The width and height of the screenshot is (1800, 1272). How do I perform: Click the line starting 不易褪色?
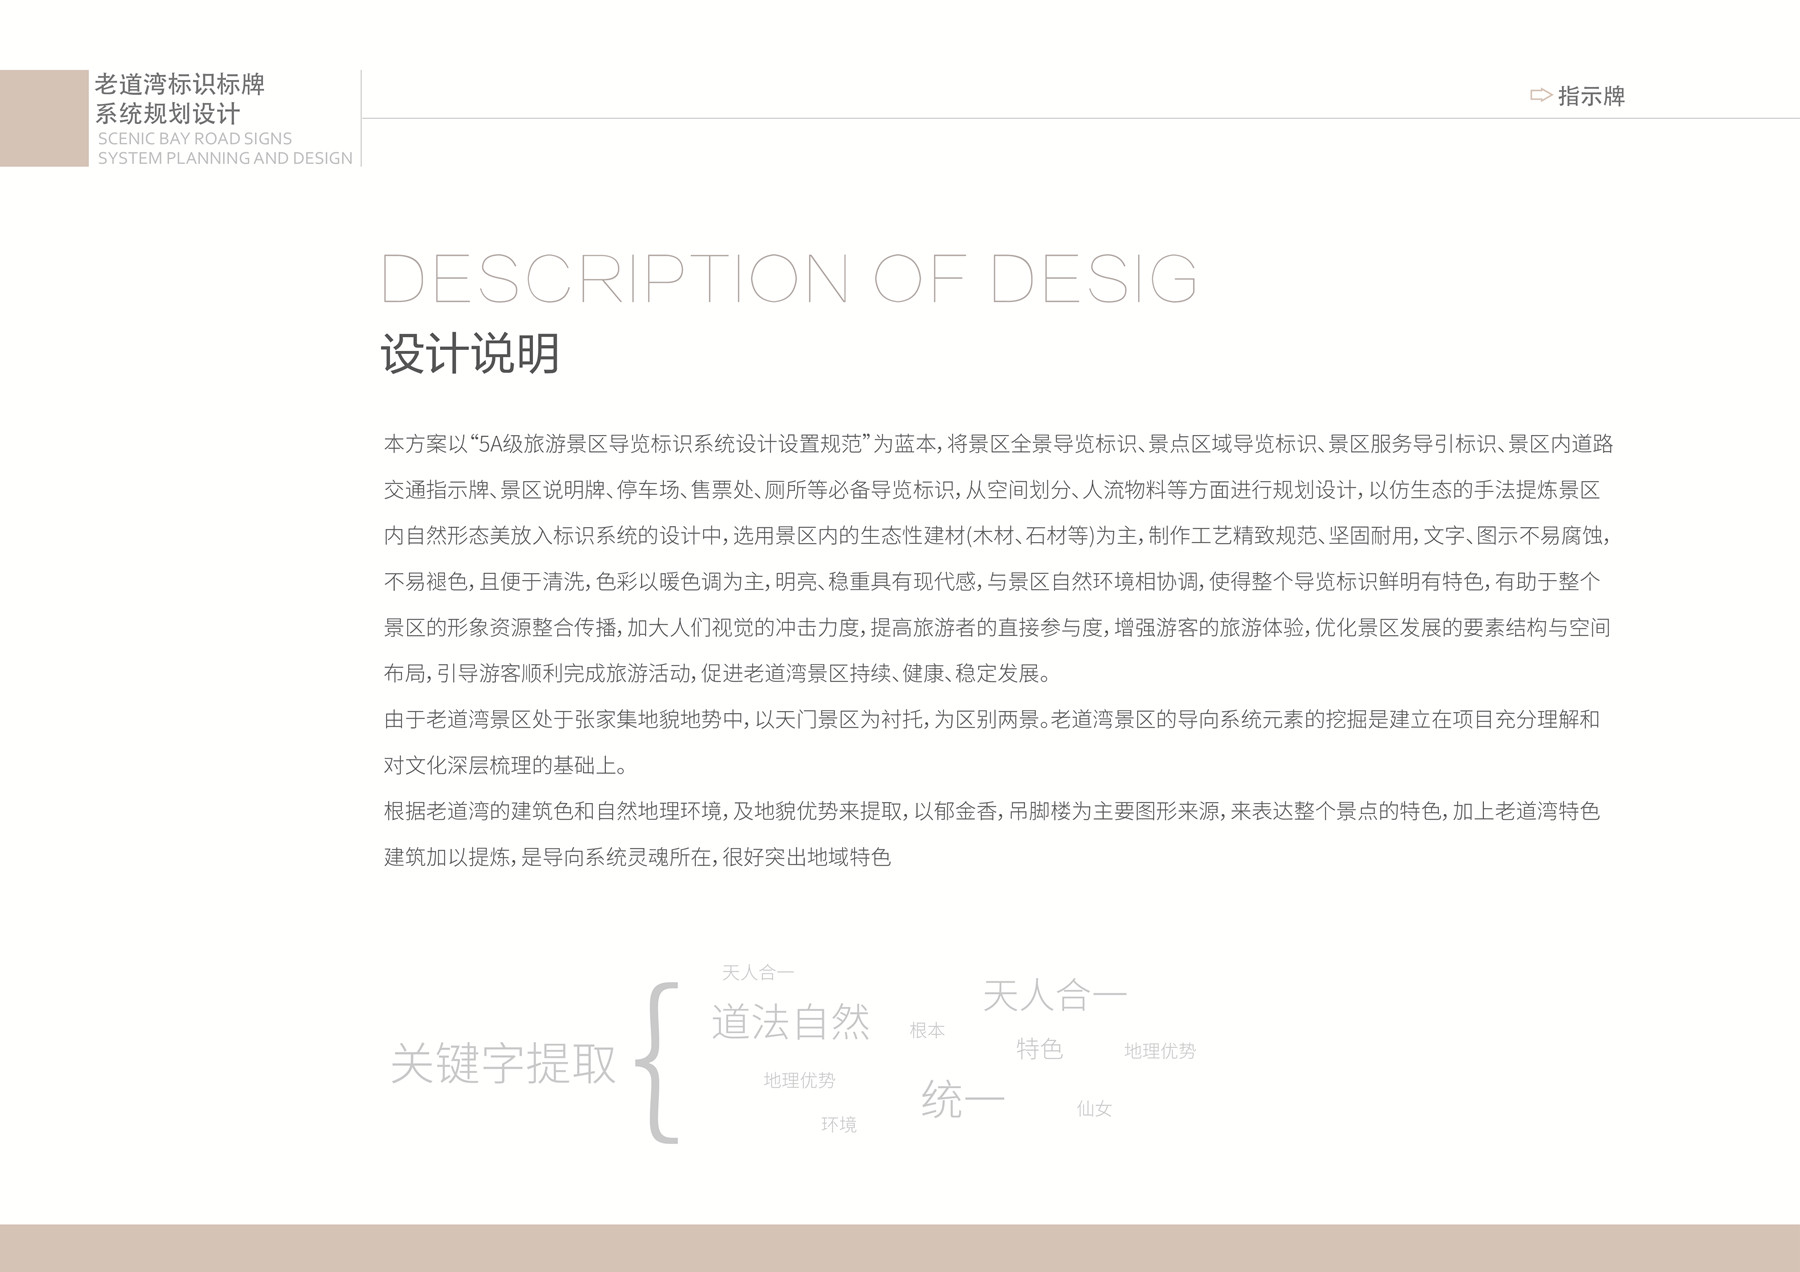tap(992, 582)
